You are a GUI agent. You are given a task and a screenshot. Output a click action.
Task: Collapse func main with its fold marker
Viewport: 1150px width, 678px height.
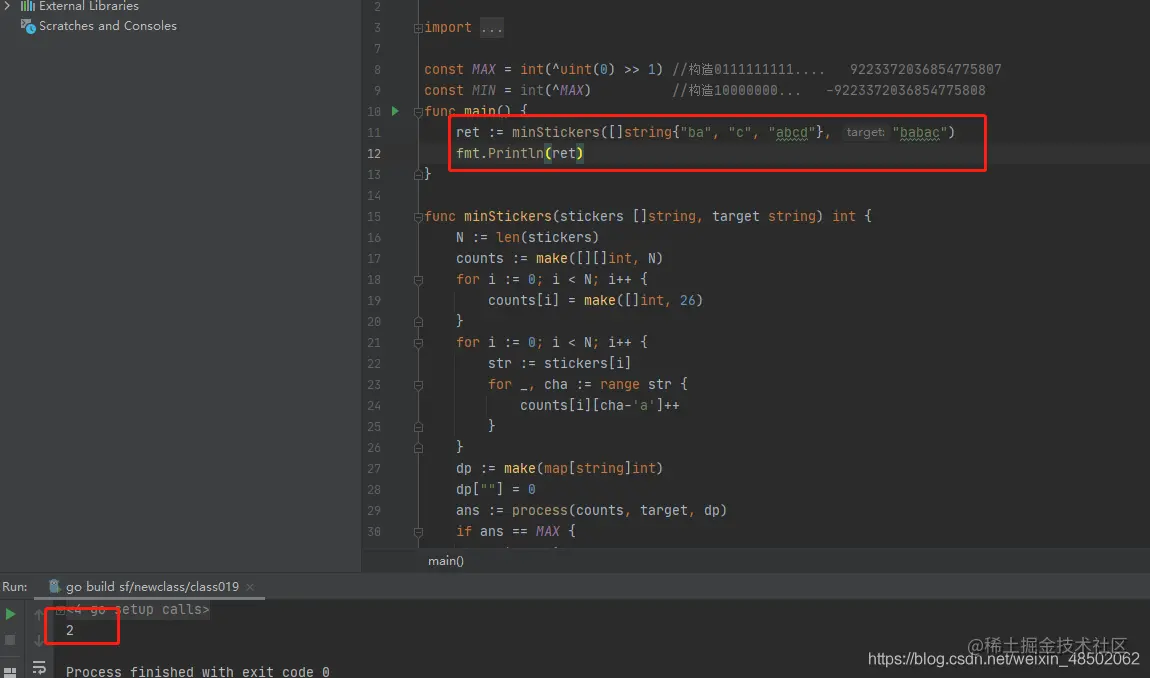(418, 112)
